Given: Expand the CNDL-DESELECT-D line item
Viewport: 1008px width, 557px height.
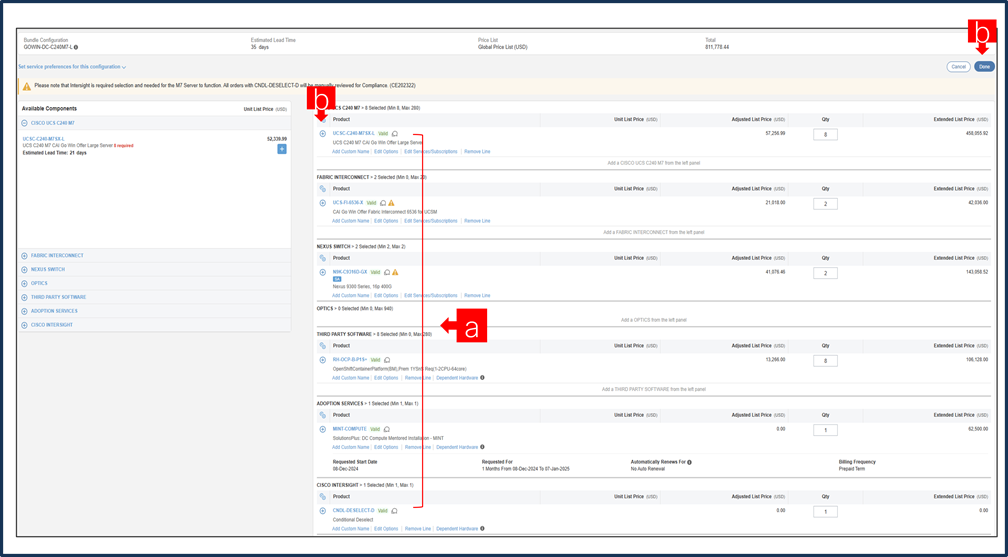Looking at the screenshot, I should (323, 511).
